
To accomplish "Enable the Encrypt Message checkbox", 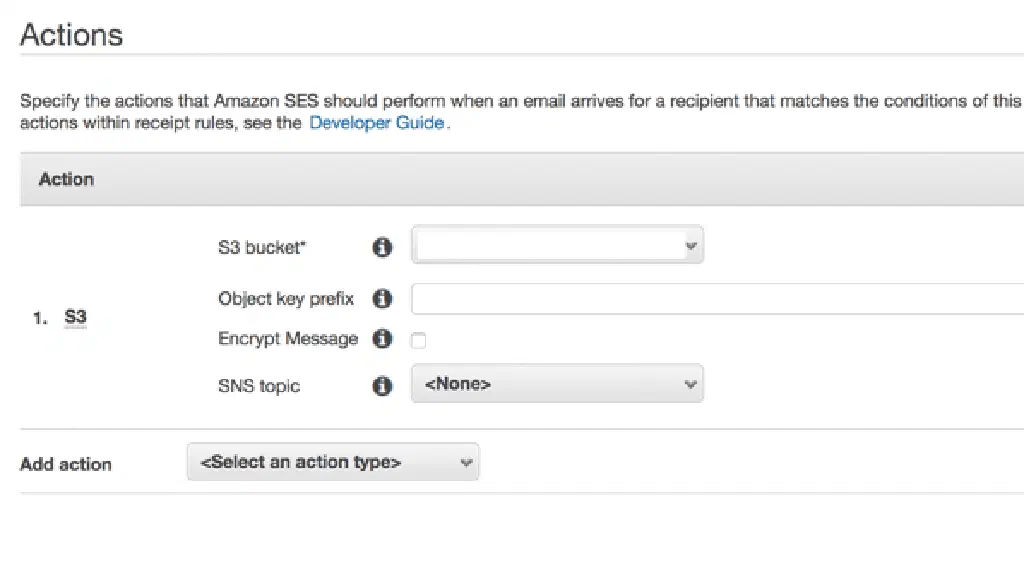I will click(x=419, y=341).
